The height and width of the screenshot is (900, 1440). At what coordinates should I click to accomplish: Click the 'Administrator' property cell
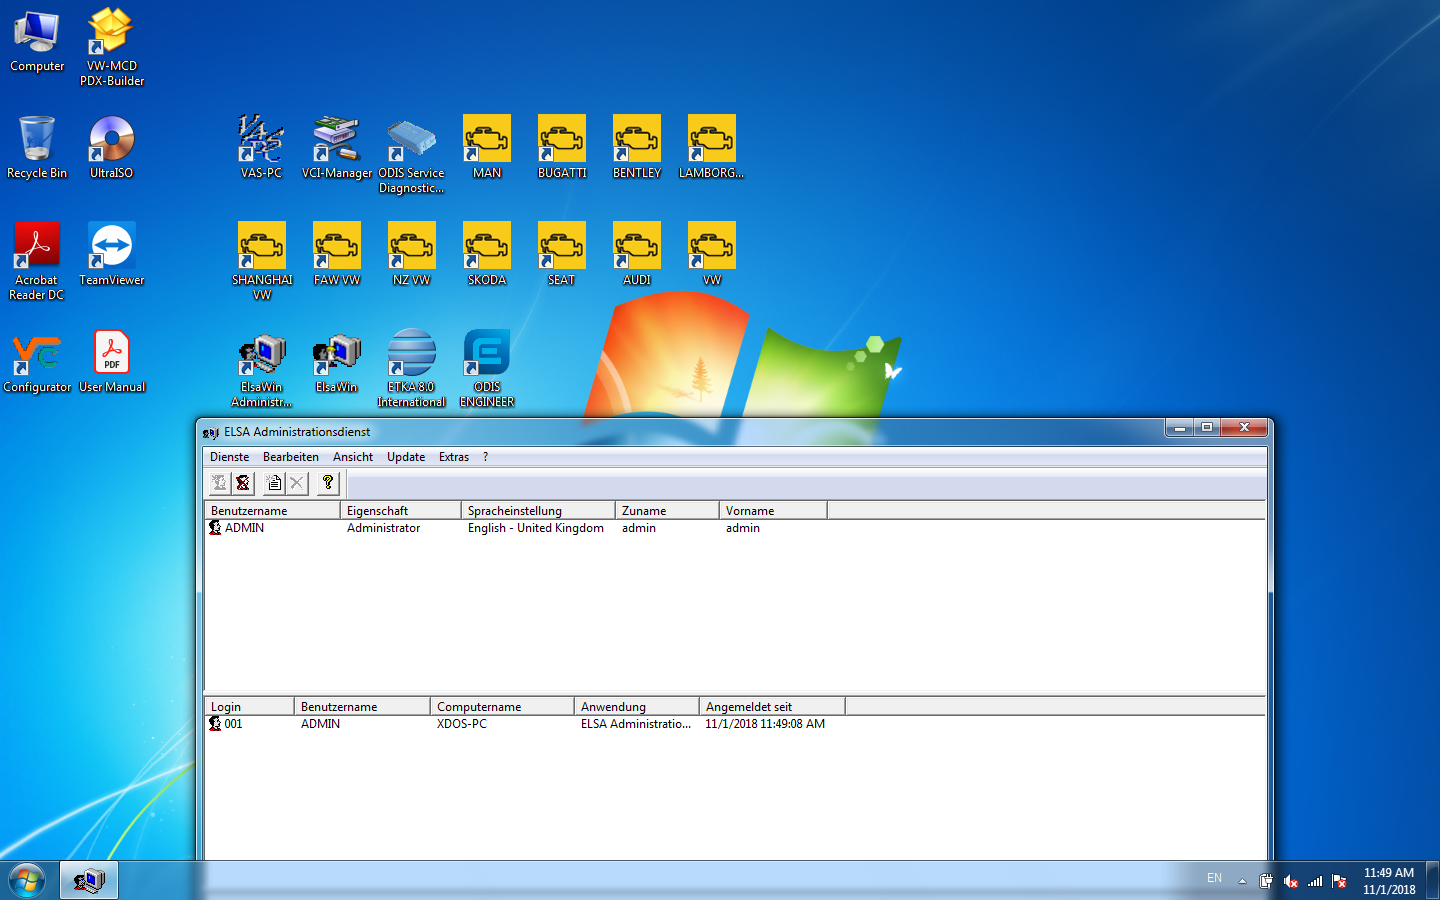(383, 528)
